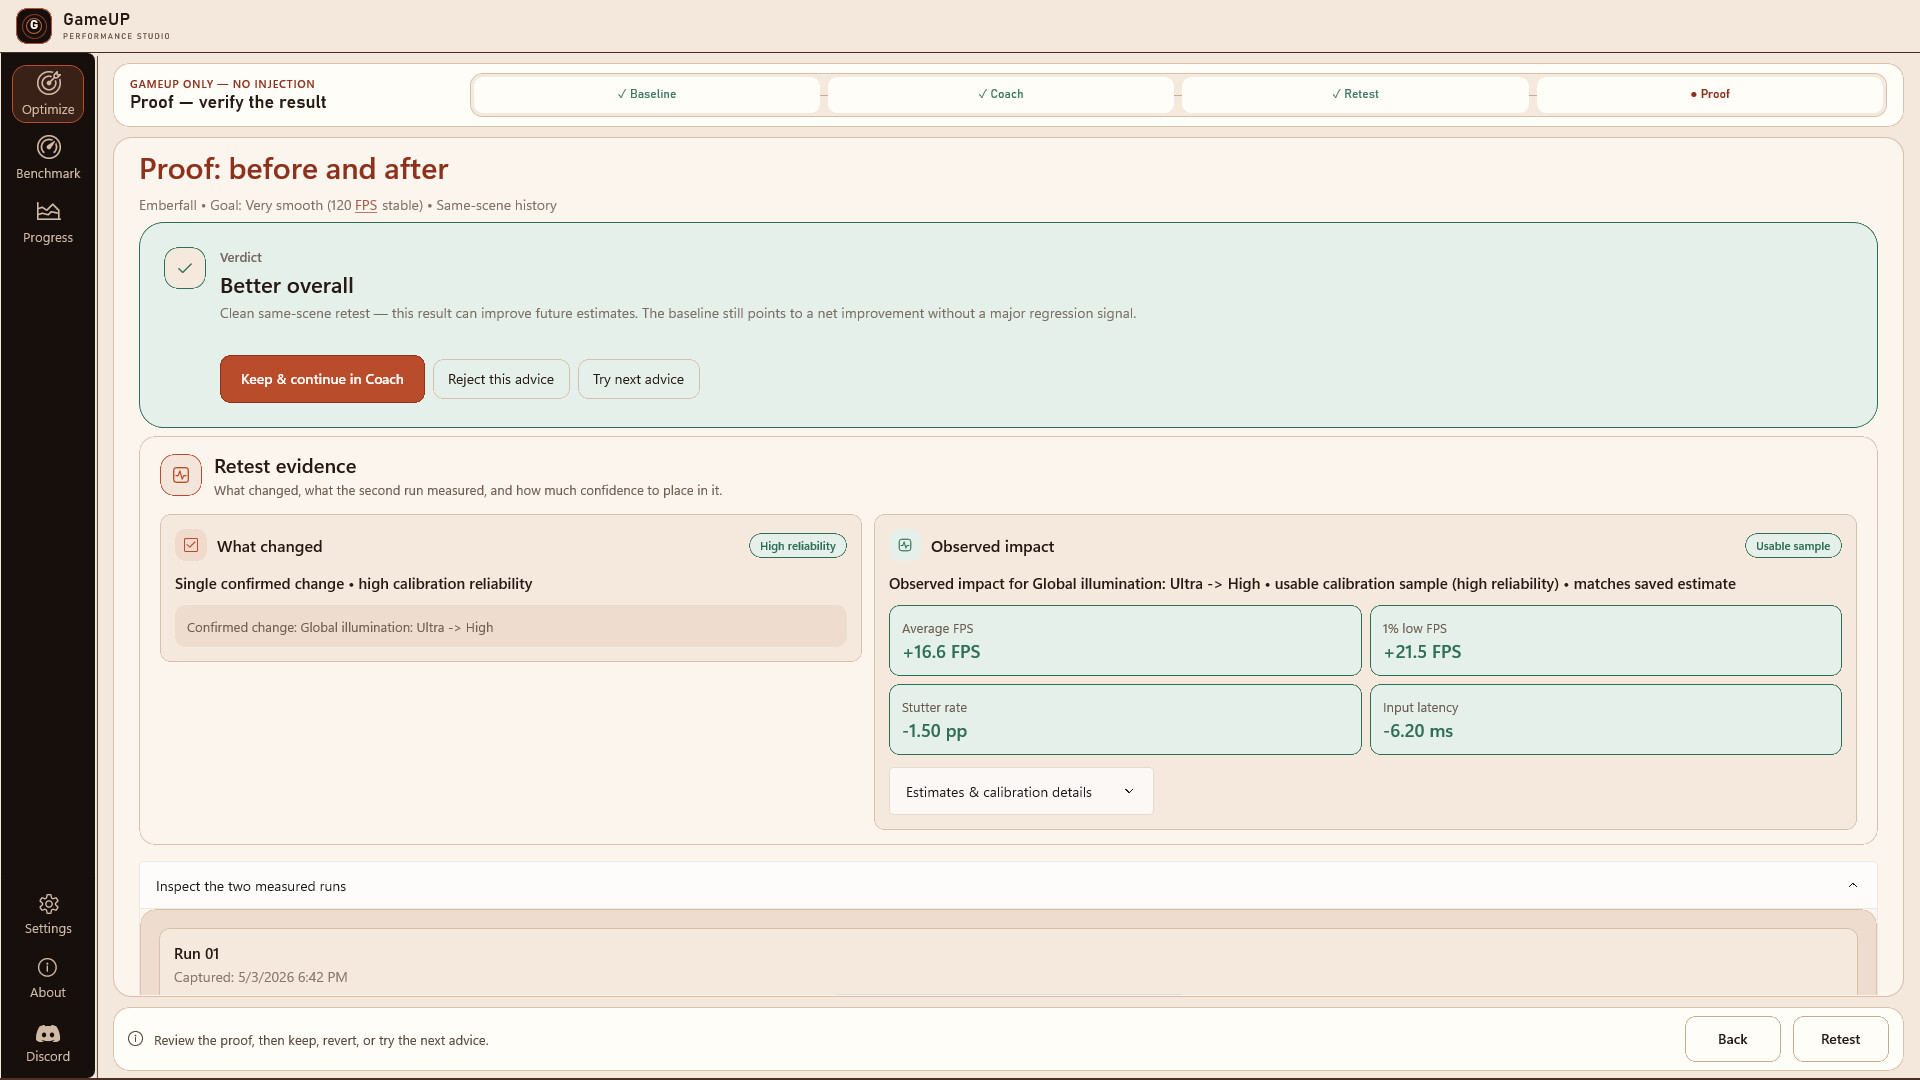Click the What changed checklist icon
Image resolution: width=1920 pixels, height=1080 pixels.
tap(191, 545)
